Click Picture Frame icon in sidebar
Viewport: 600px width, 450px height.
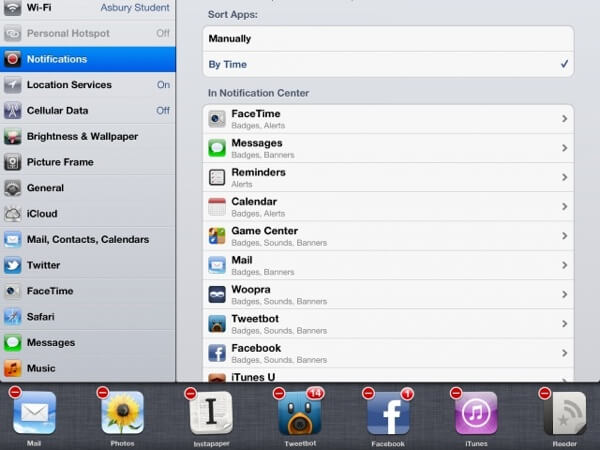click(x=13, y=162)
